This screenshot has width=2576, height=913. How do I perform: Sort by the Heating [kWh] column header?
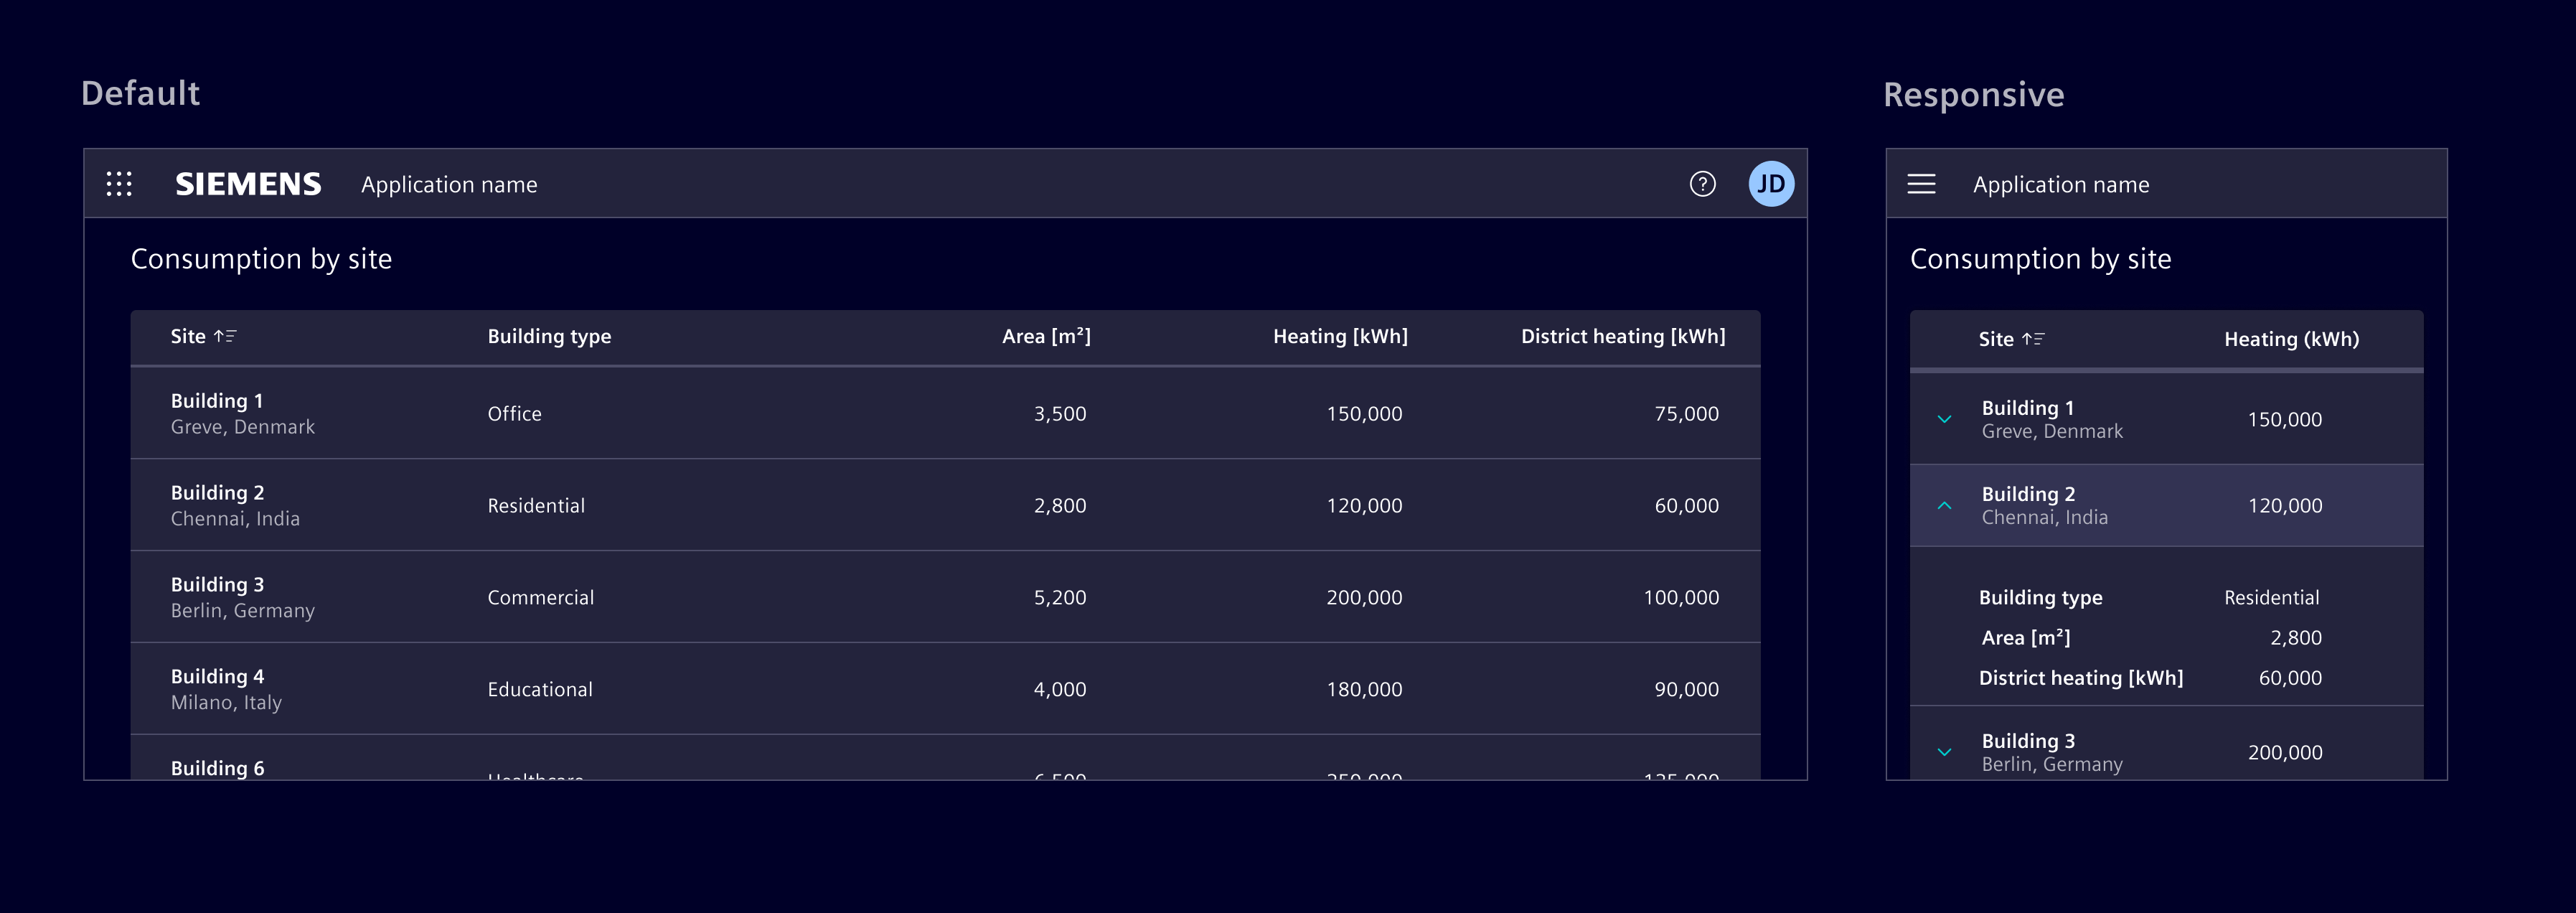tap(1340, 336)
